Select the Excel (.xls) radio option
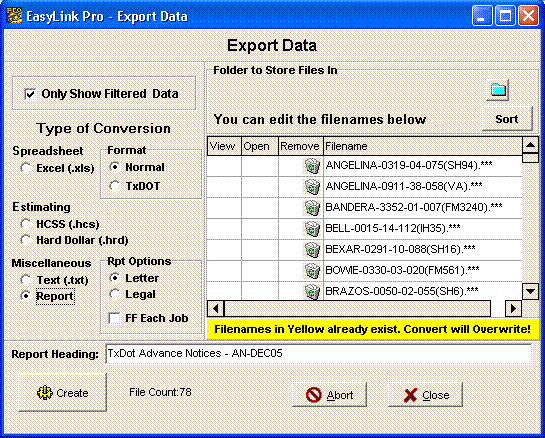This screenshot has height=438, width=545. 26,168
